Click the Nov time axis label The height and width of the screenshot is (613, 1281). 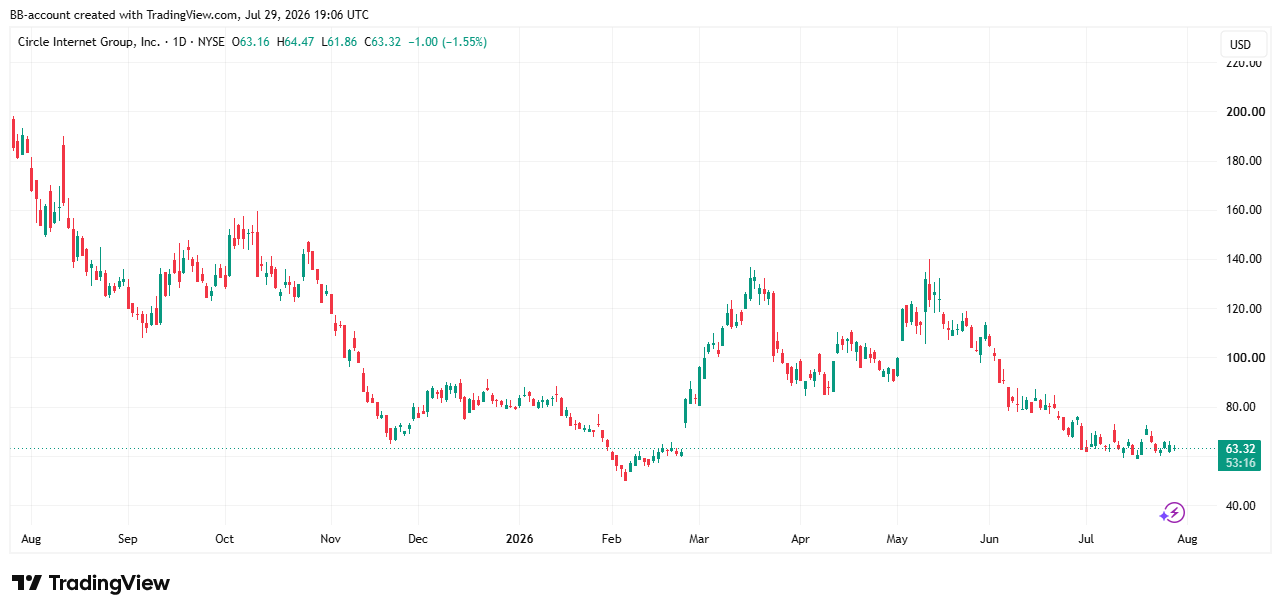point(331,539)
